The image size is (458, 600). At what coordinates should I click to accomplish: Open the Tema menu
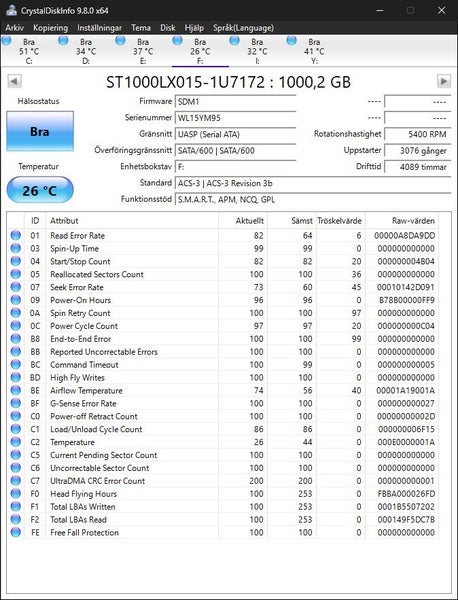click(x=141, y=28)
